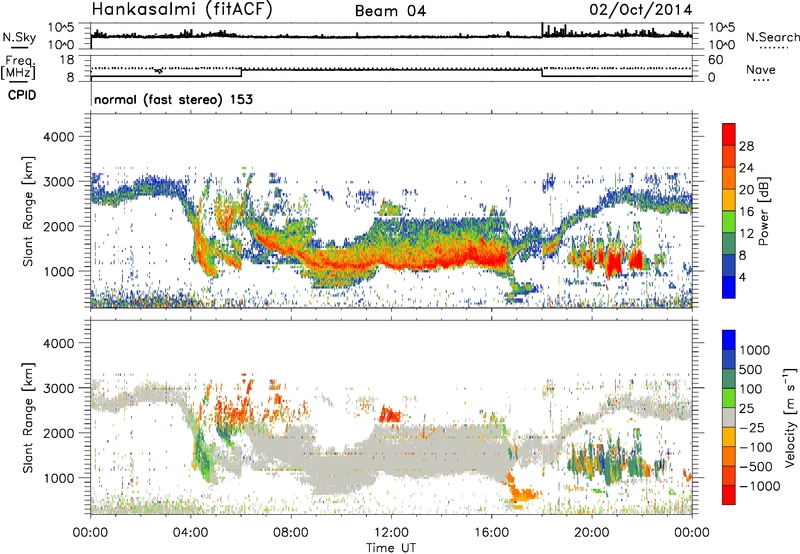
Task: Click power panel 'Slant Range [km]' axis label
Action: pos(28,211)
